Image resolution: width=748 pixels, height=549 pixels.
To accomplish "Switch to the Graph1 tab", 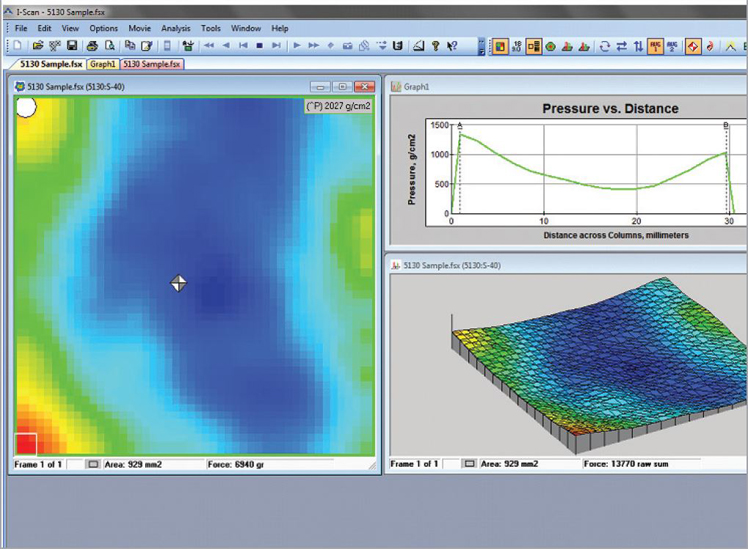I will [x=101, y=64].
